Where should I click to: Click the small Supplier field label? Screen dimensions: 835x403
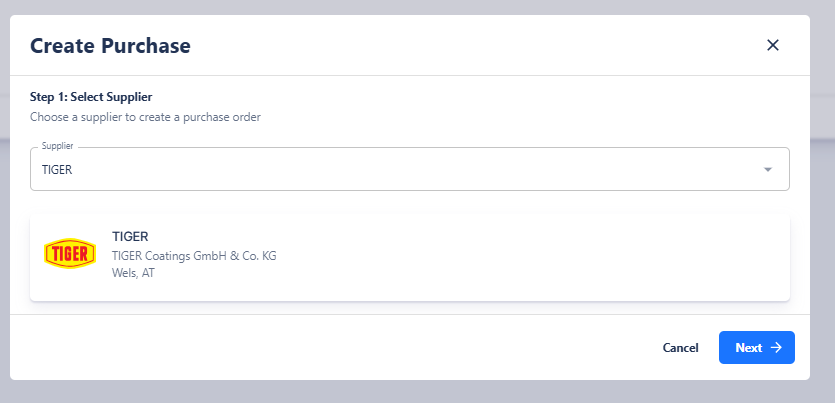(58, 146)
